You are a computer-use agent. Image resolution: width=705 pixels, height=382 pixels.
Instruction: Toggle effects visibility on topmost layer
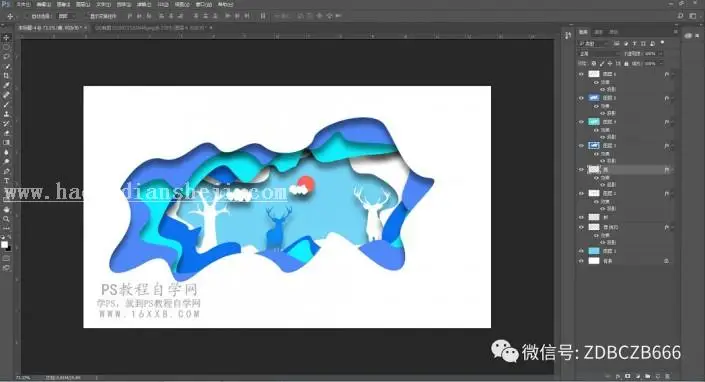[x=596, y=82]
